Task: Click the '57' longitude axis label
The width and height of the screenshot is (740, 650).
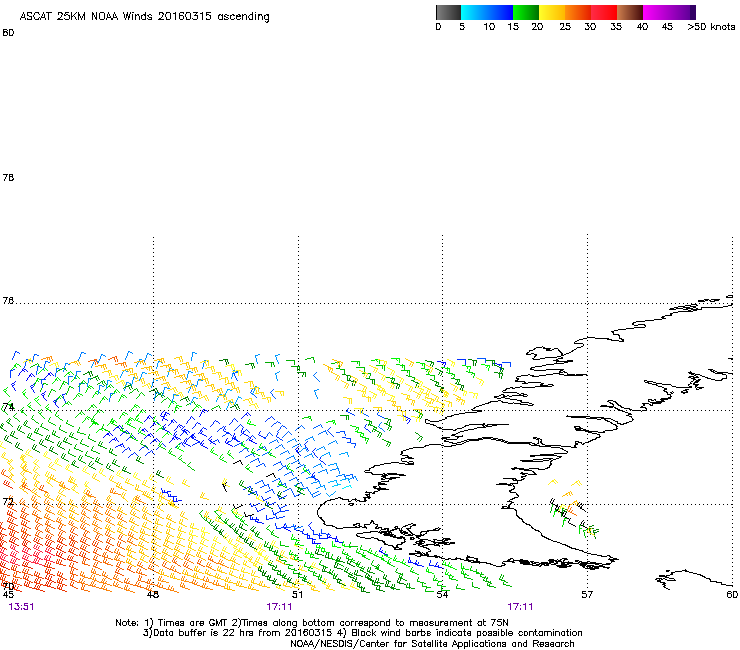Action: pyautogui.click(x=587, y=594)
